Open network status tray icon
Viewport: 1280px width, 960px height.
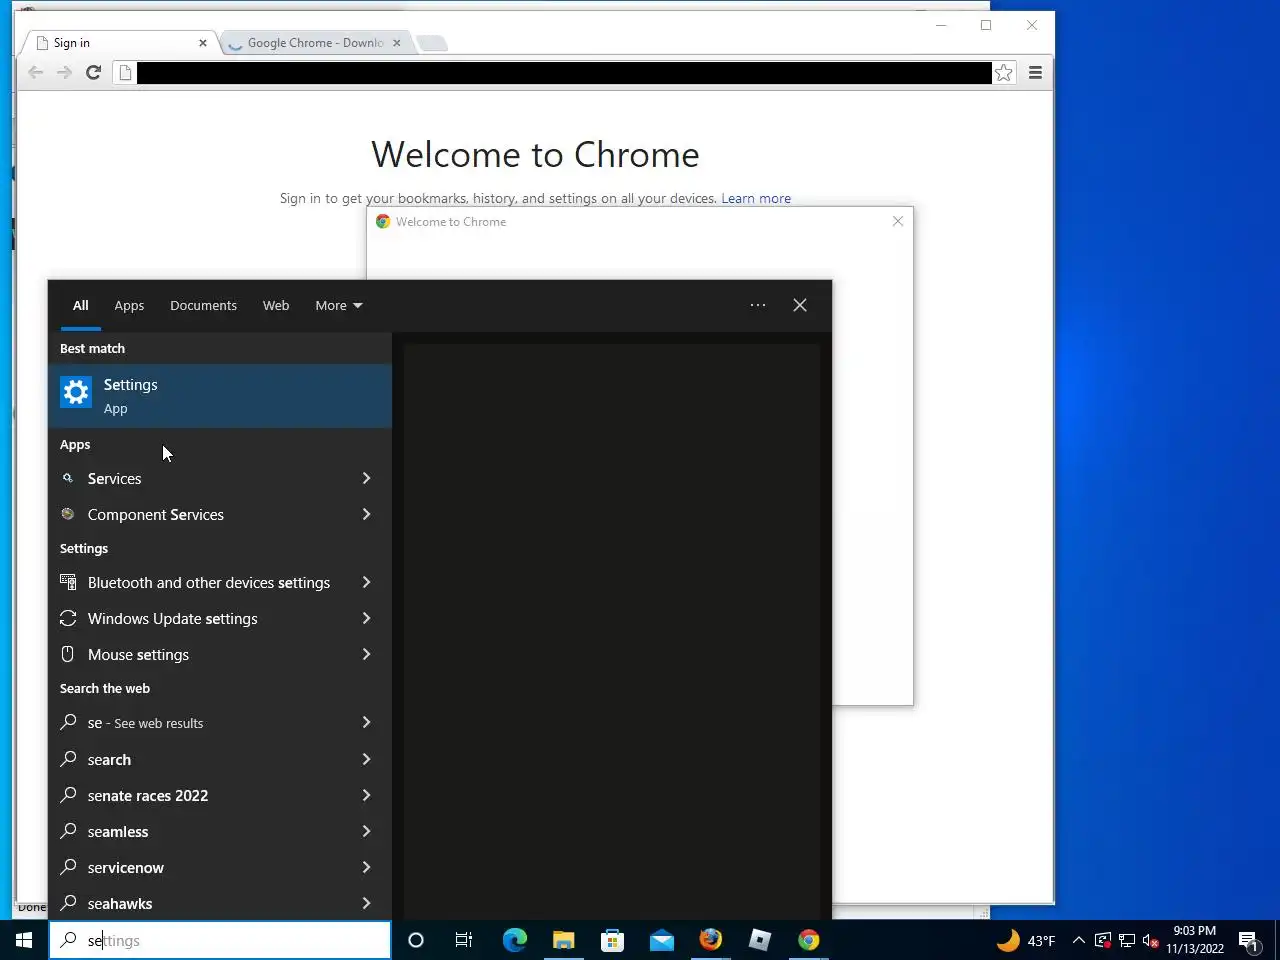(1127, 940)
